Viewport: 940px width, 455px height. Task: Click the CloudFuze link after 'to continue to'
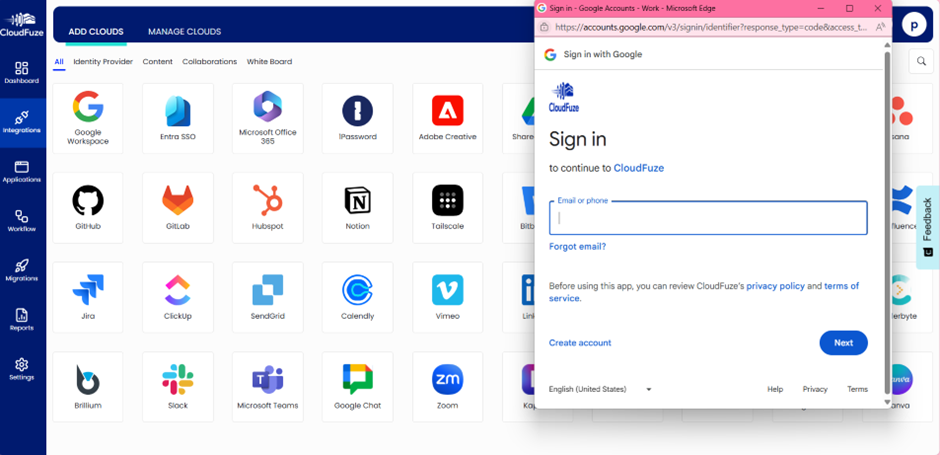pyautogui.click(x=638, y=168)
